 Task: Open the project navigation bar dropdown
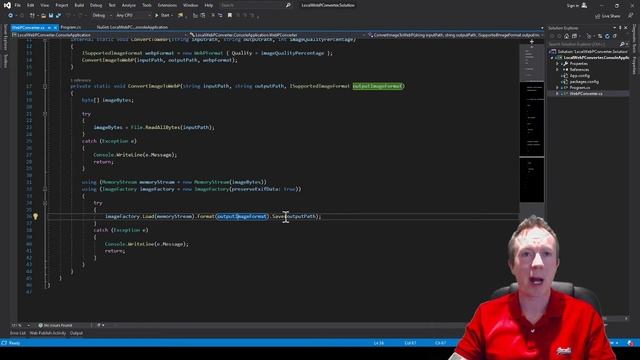[99, 35]
